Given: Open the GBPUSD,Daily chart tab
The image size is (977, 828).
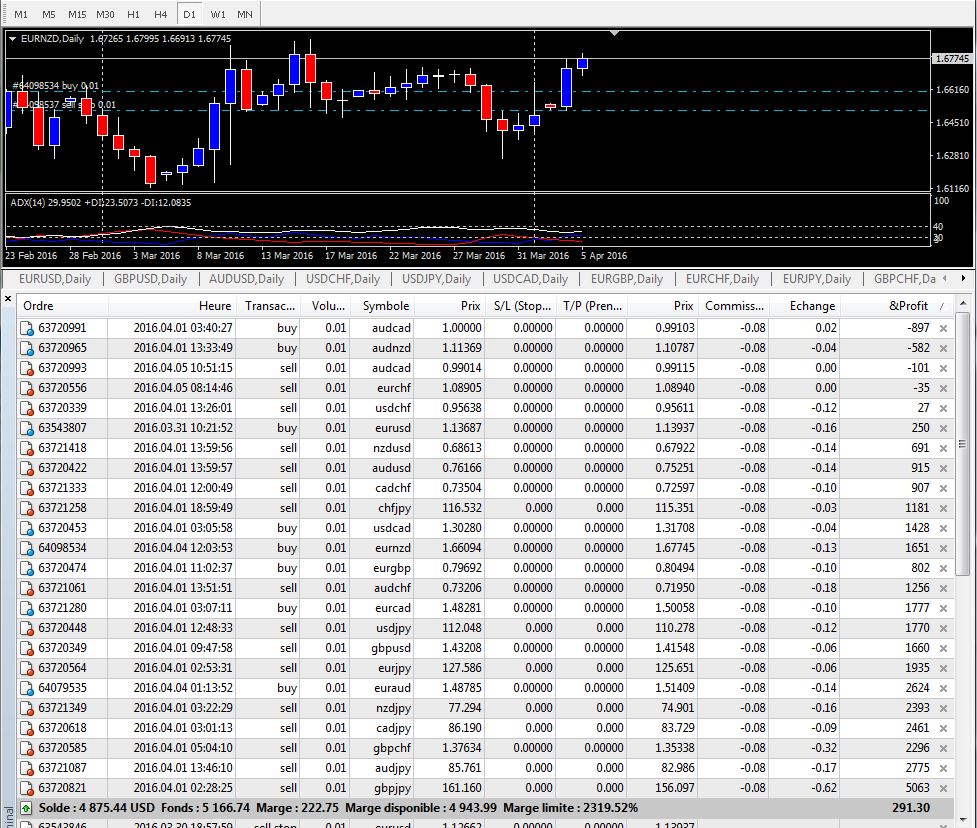Looking at the screenshot, I should click(150, 279).
